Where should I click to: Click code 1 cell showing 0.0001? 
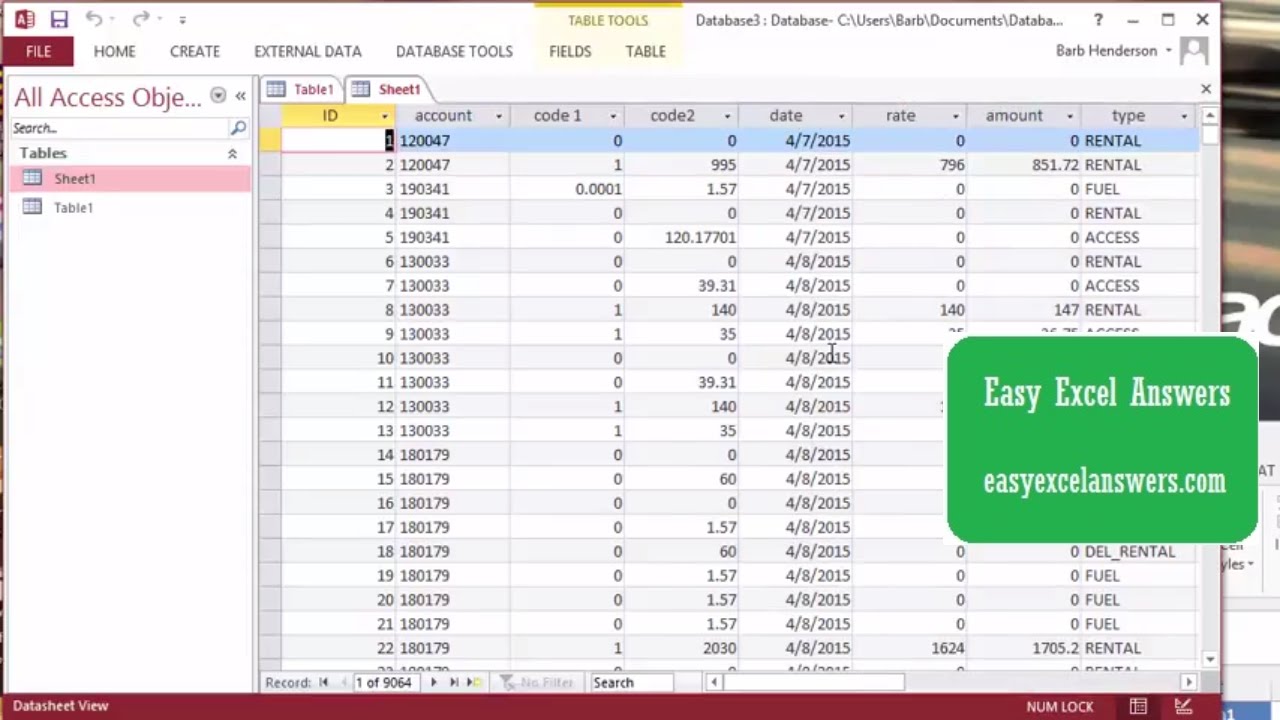click(567, 189)
